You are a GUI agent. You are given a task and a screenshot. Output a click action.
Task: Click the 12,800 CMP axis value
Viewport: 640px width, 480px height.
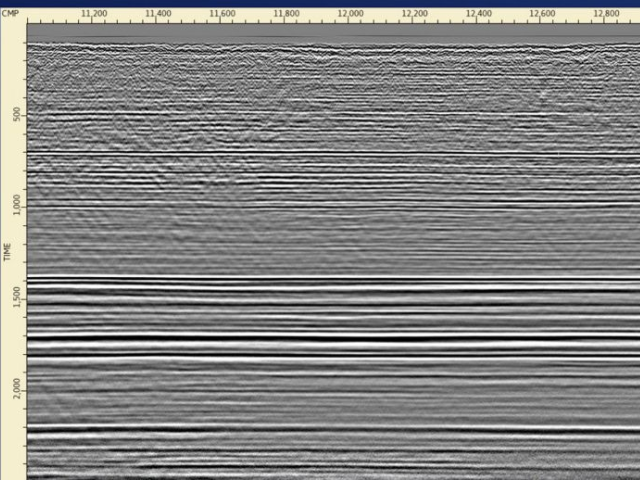606,13
